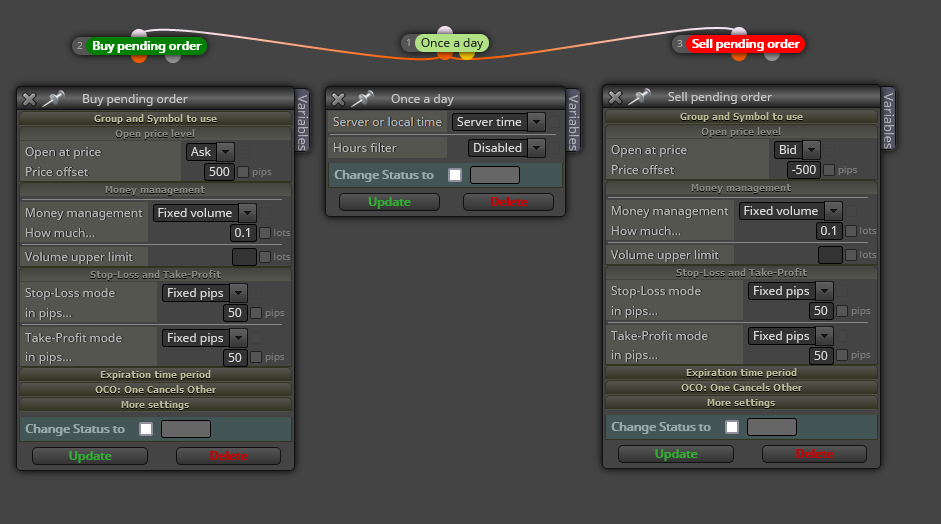The height and width of the screenshot is (524, 941).
Task: Pick status color swatch in Sell panel
Action: click(772, 427)
